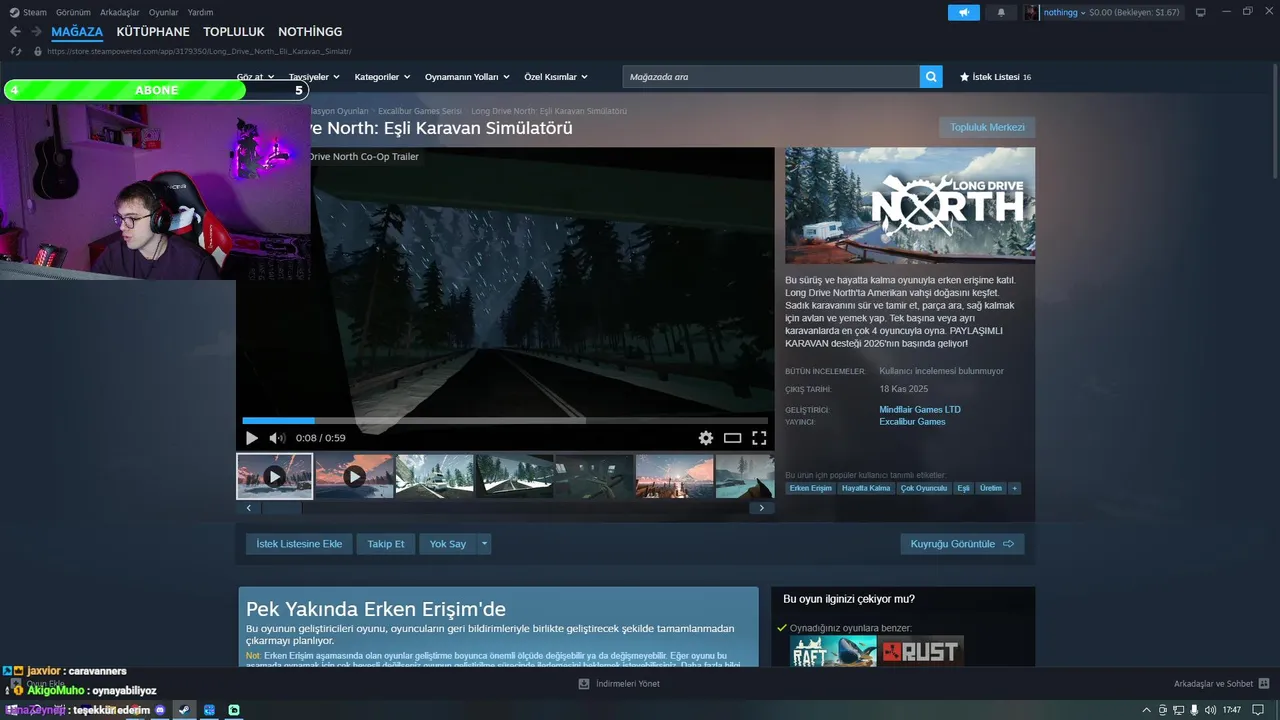Open the Rust similar game image
The width and height of the screenshot is (1280, 720).
(921, 652)
